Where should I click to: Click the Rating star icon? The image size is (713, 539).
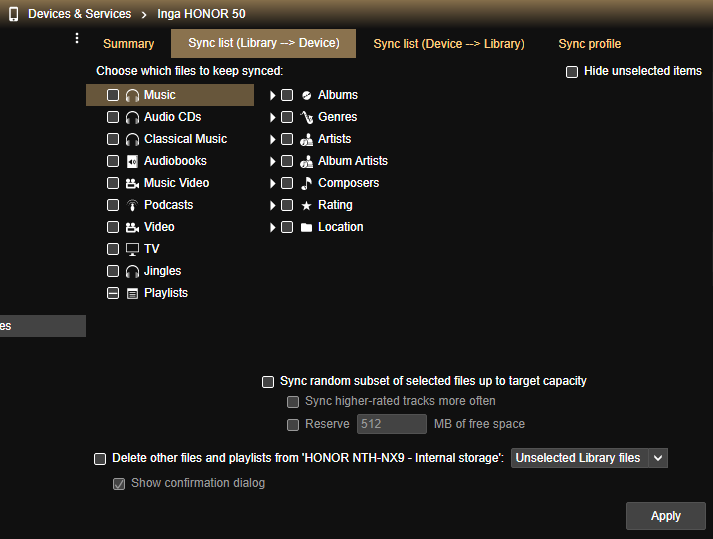point(306,205)
